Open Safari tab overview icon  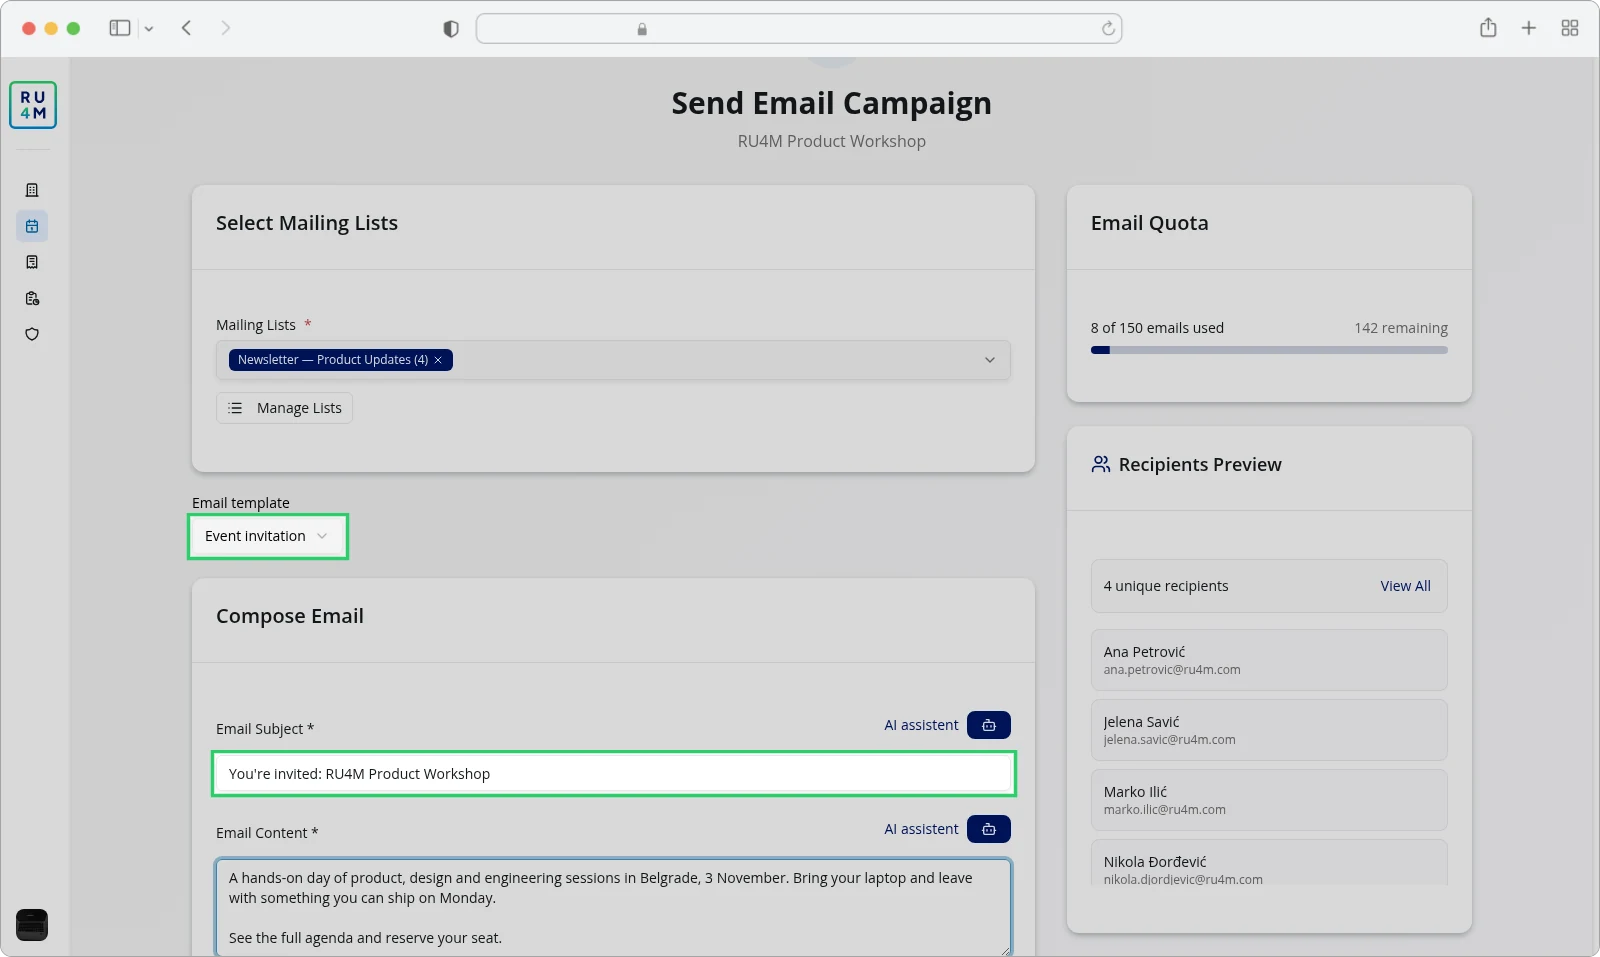click(1570, 28)
